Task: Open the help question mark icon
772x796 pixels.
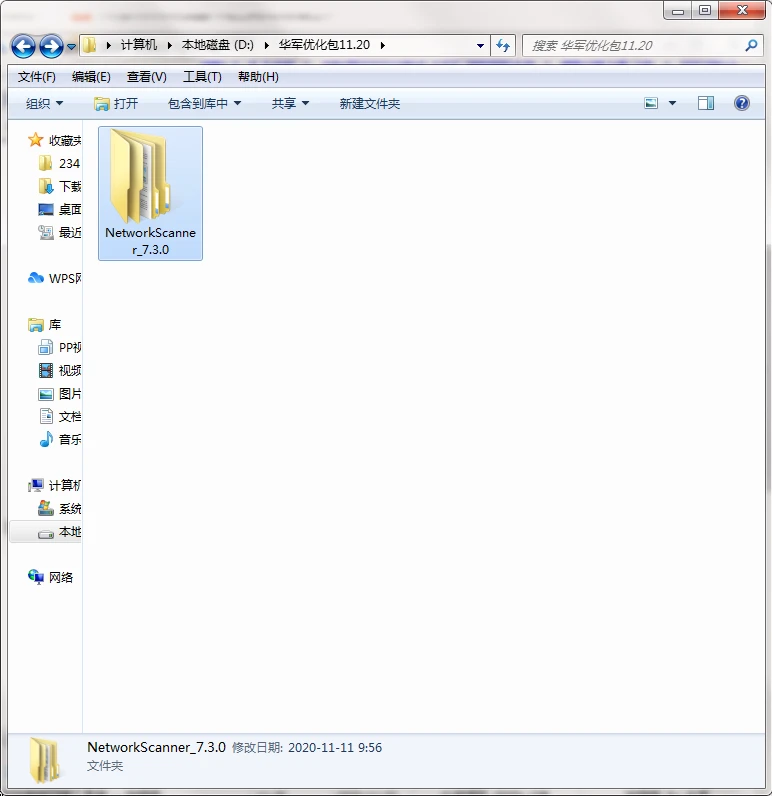Action: (x=741, y=103)
